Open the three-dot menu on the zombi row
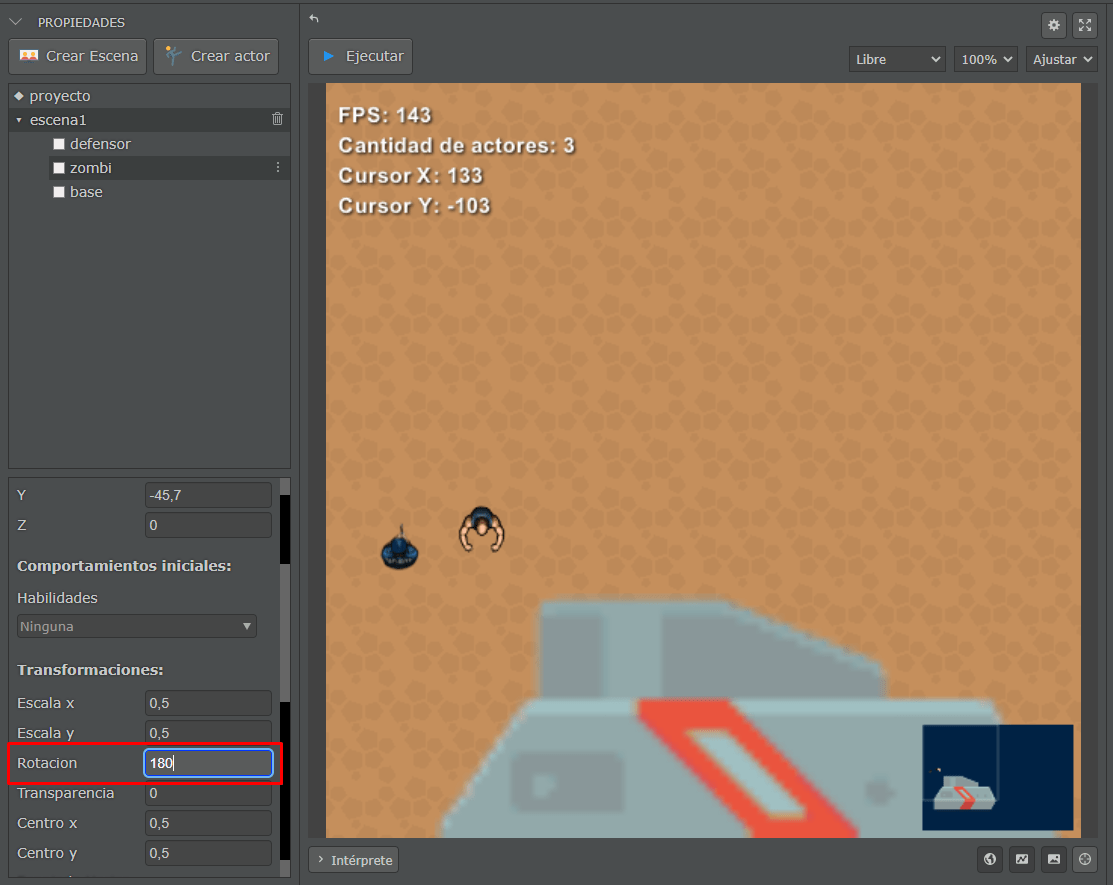Viewport: 1113px width, 885px height. pos(278,167)
